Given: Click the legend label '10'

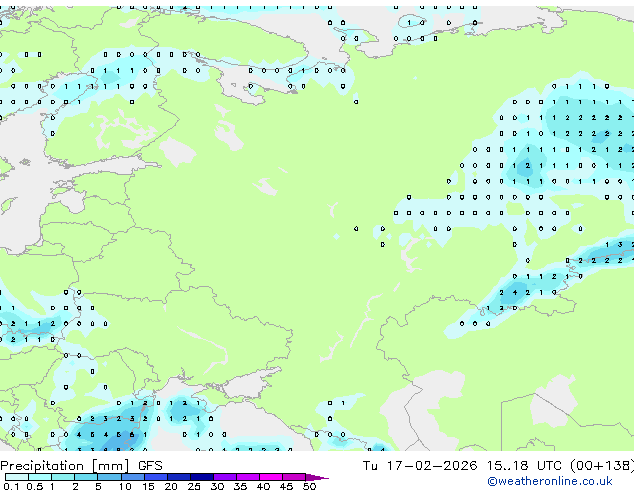Looking at the screenshot, I should pos(125,486).
